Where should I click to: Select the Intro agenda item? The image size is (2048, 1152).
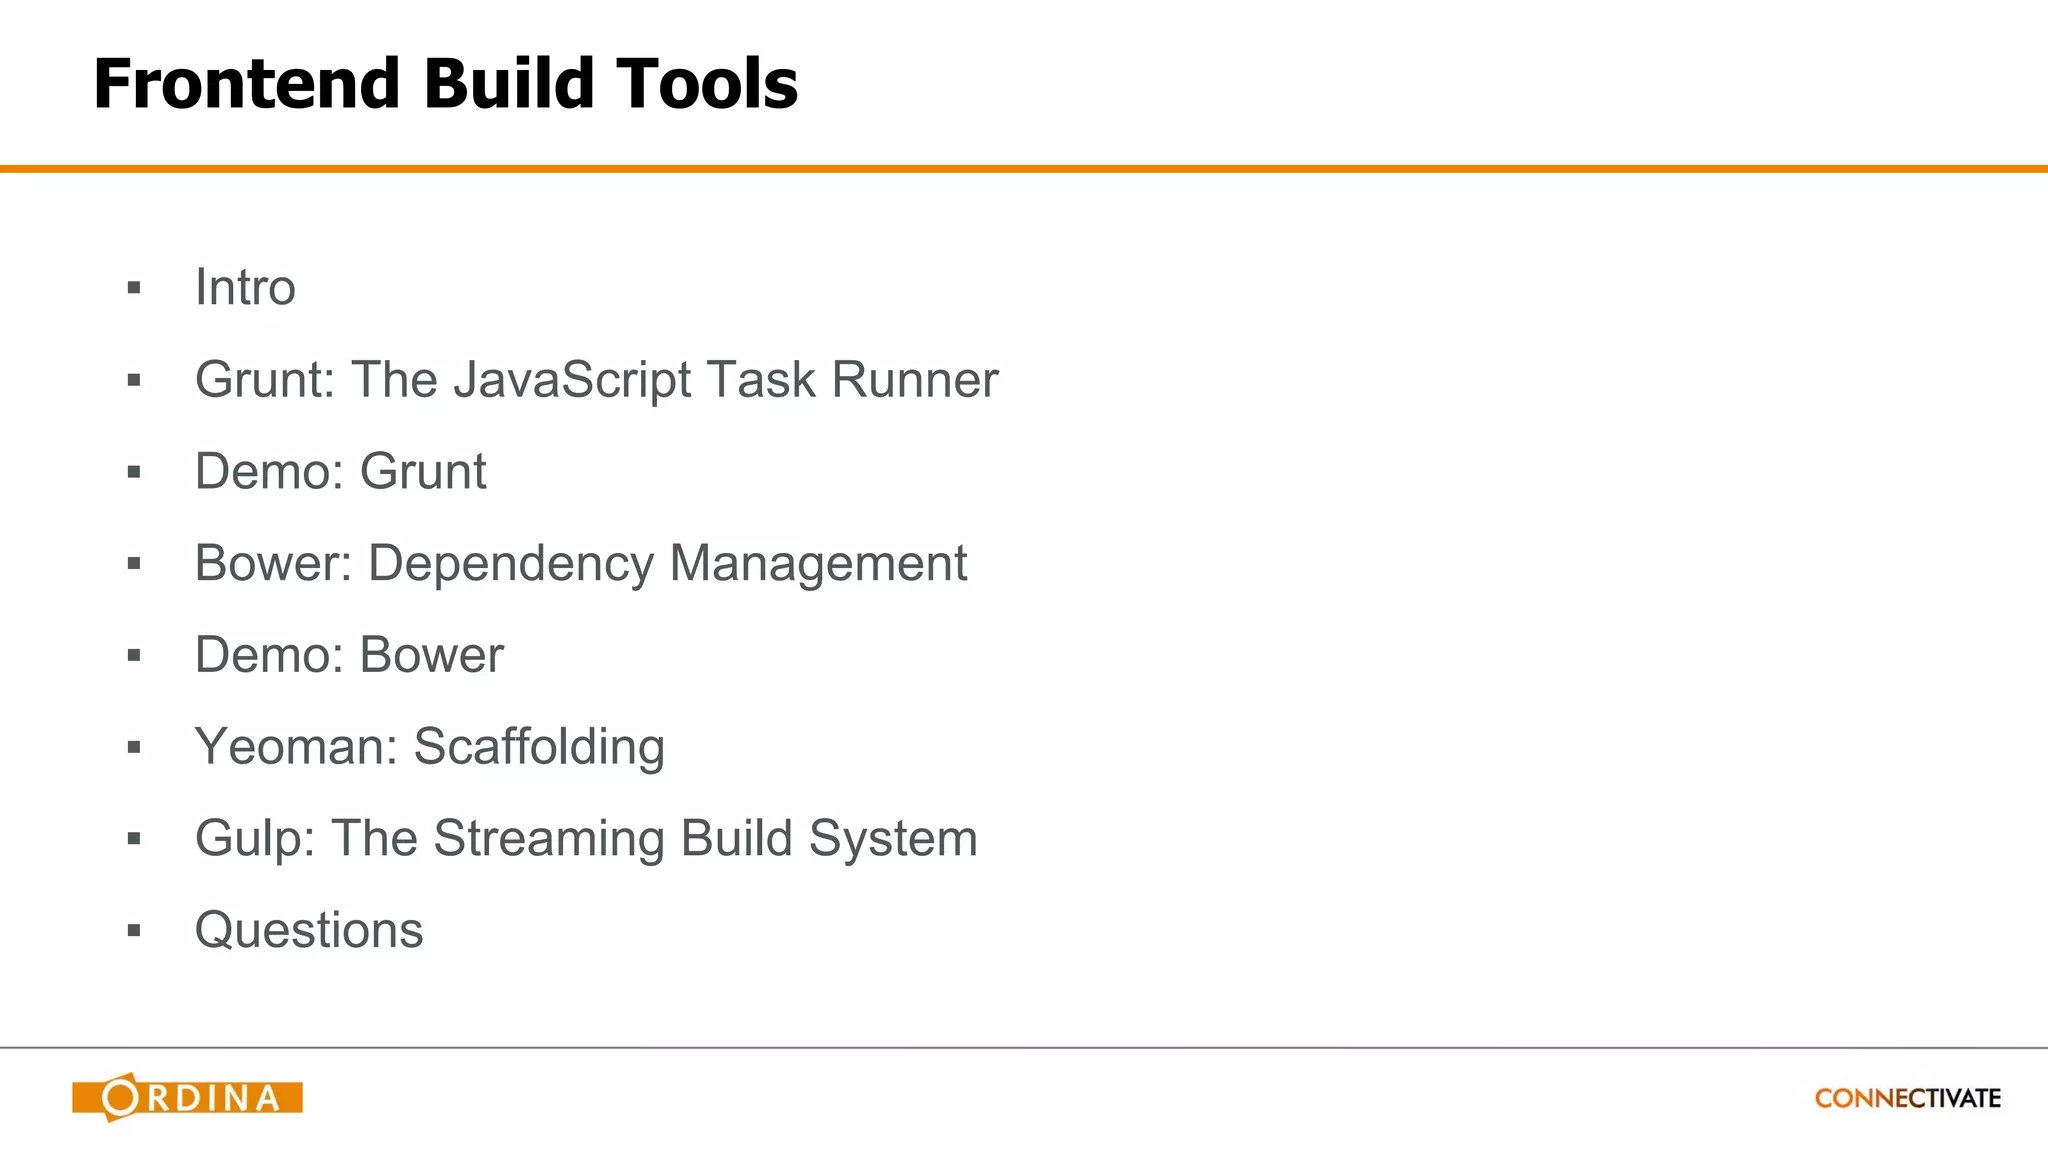click(245, 288)
